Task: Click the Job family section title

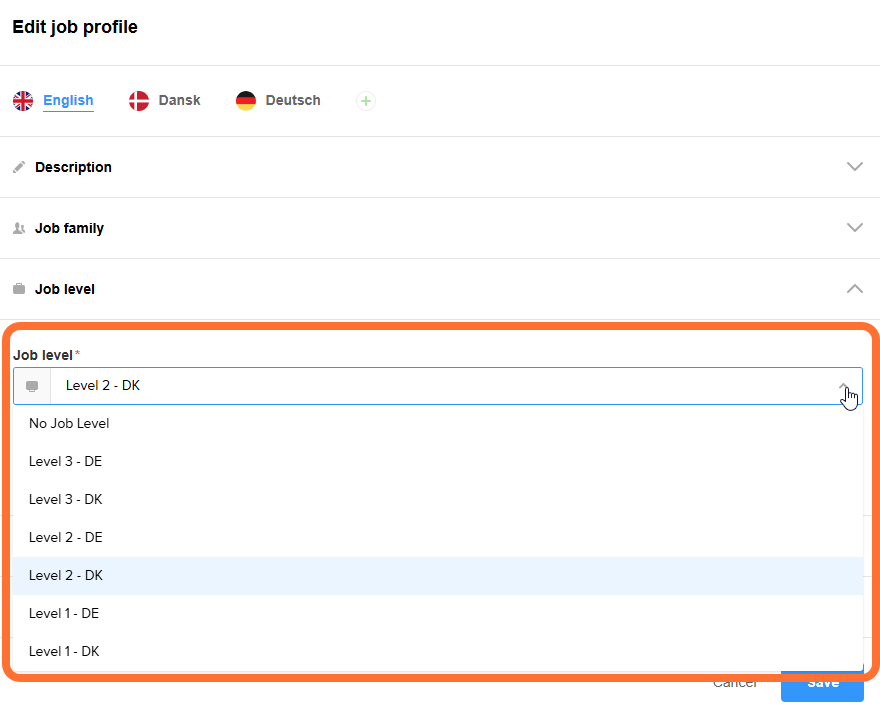Action: click(70, 228)
